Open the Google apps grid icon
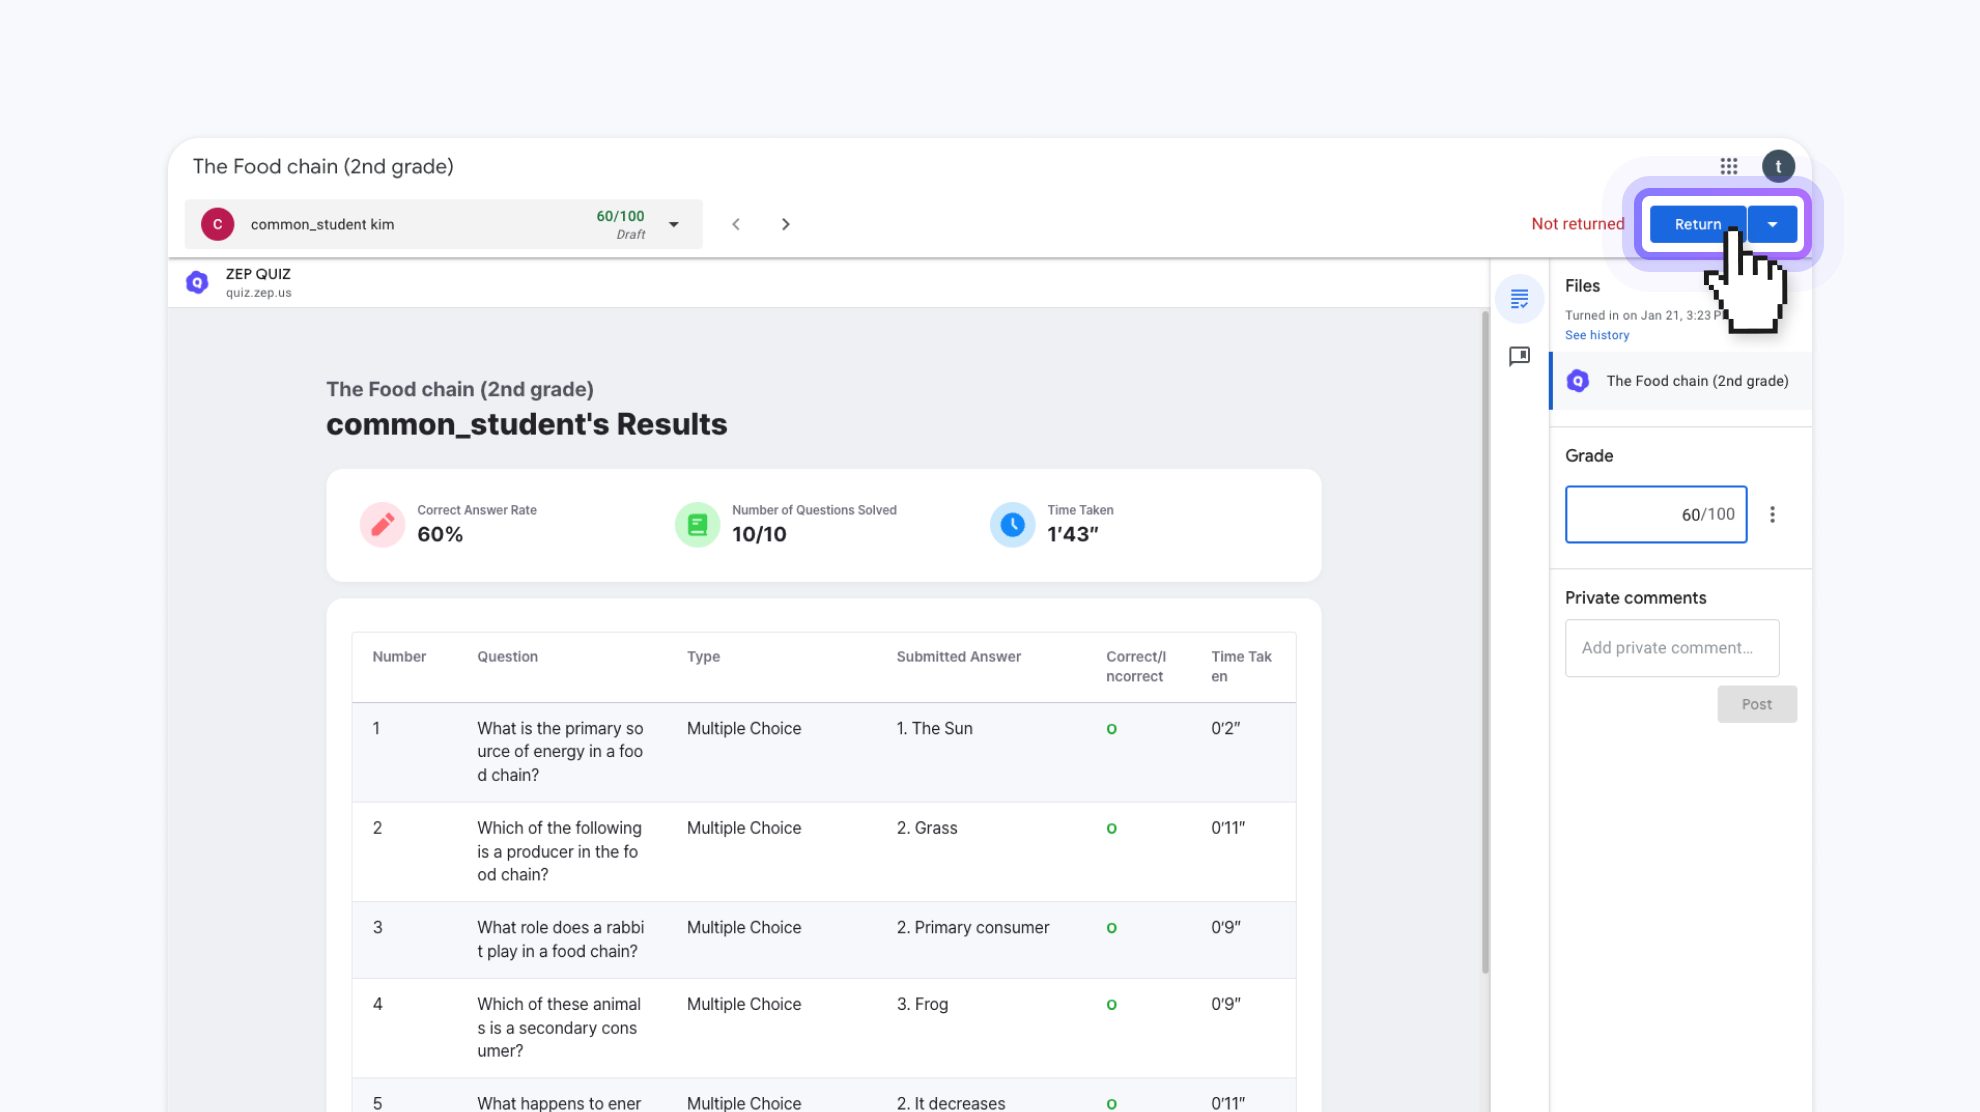 [x=1728, y=166]
